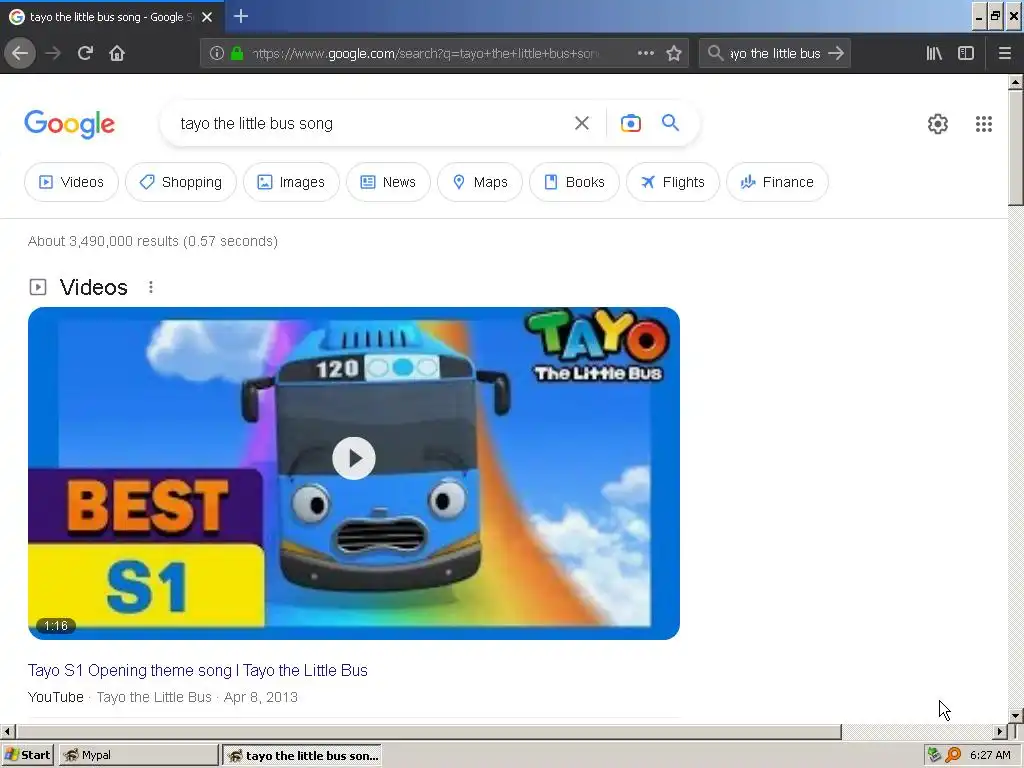Open the Library bookmarks icon
The image size is (1024, 768).
[x=934, y=53]
